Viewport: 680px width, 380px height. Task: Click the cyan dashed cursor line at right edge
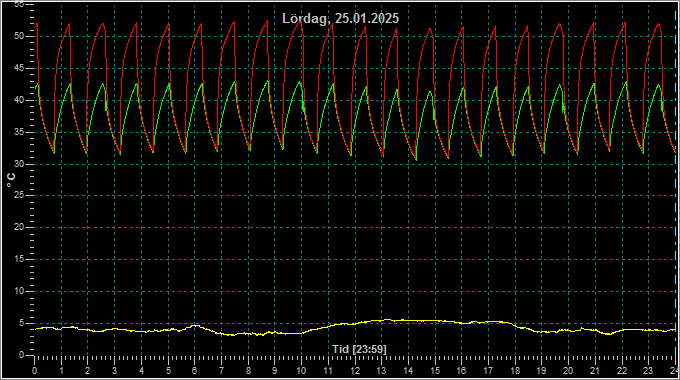676,182
